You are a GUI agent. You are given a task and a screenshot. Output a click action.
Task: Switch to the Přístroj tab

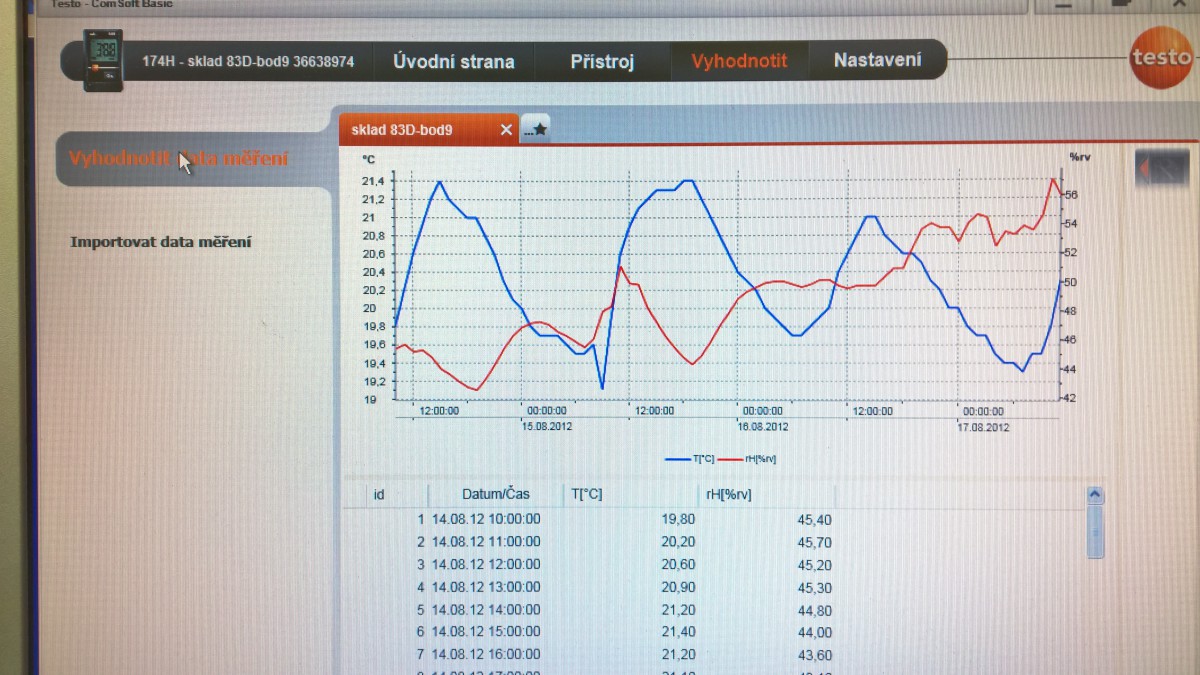point(602,61)
